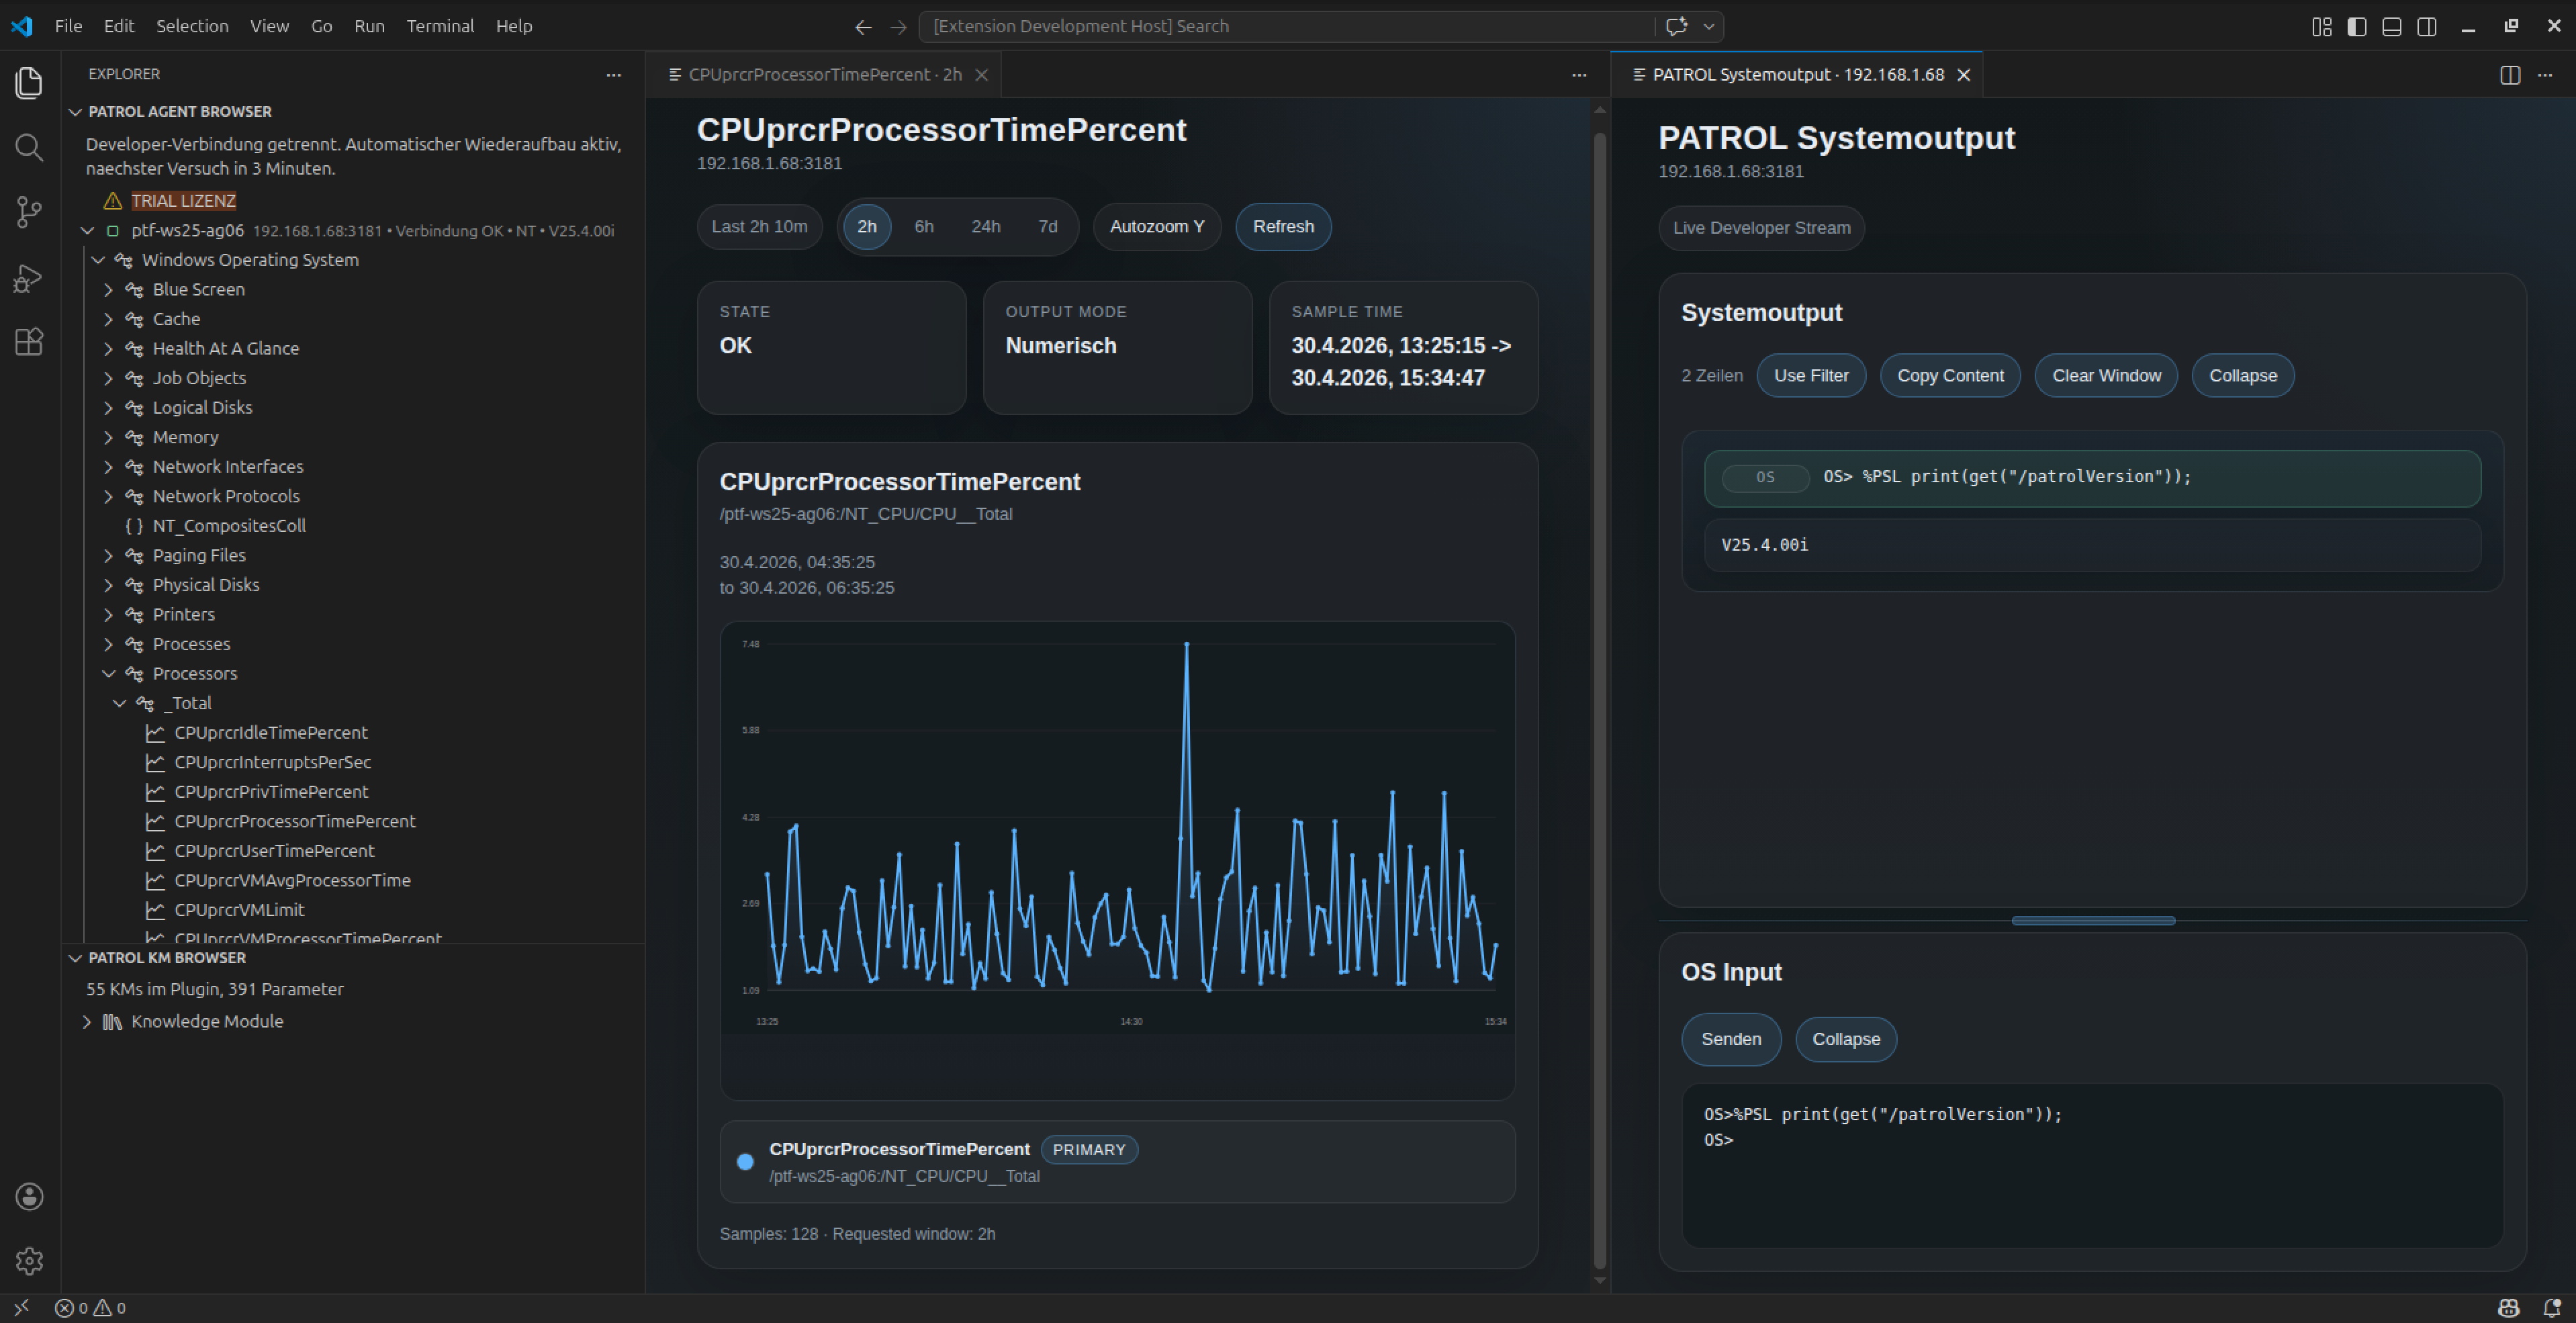This screenshot has height=1323, width=2576.
Task: Expand the Network Interfaces tree node
Action: coord(109,467)
